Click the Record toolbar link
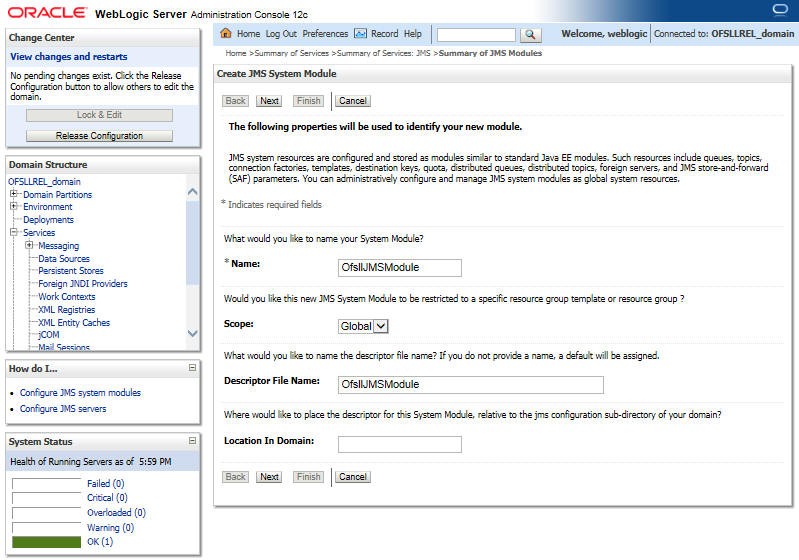Image resolution: width=799 pixels, height=560 pixels. coord(384,34)
